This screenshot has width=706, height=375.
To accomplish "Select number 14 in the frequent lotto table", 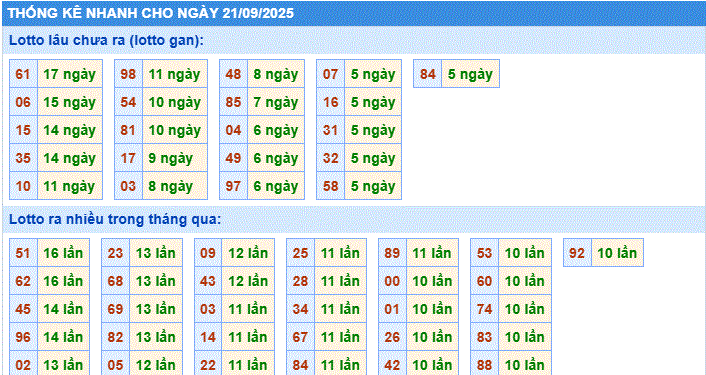I will pos(208,337).
